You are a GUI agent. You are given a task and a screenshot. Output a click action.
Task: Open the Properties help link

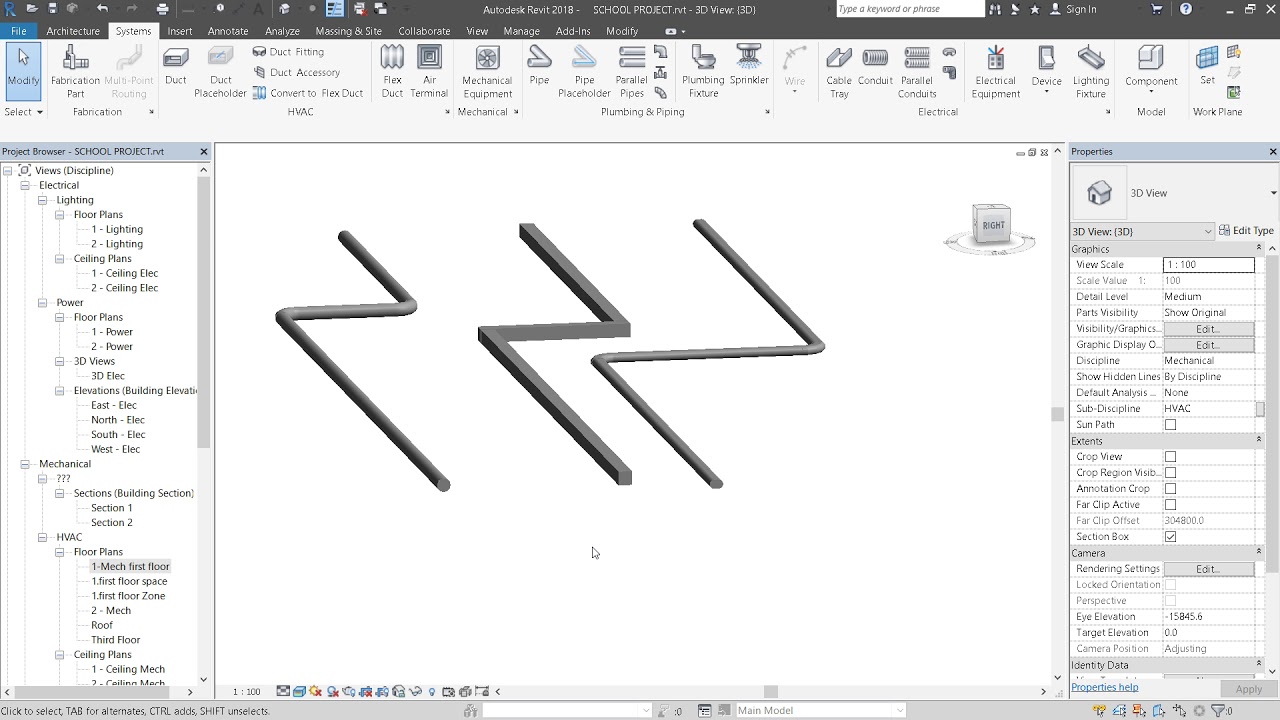point(1105,687)
